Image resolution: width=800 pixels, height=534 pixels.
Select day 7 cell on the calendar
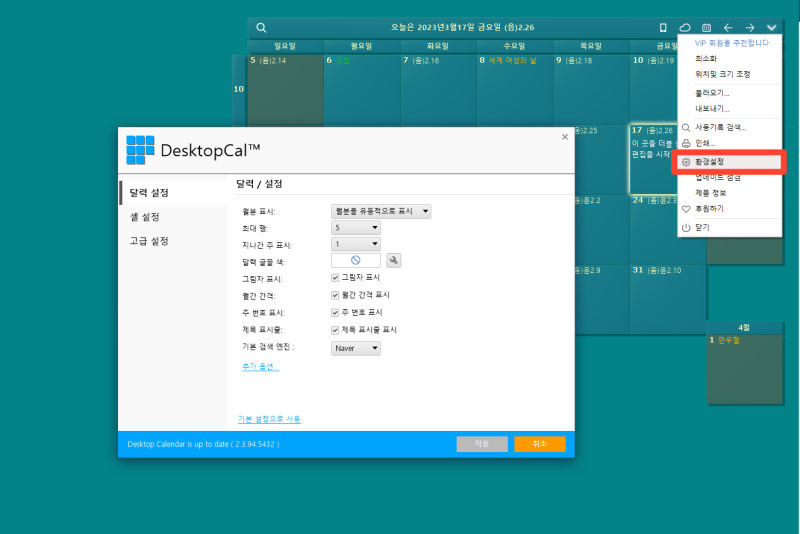coord(439,89)
